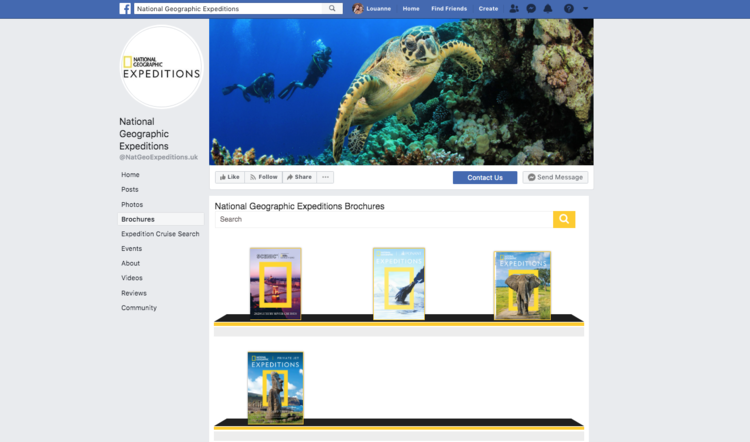The image size is (750, 442).
Task: Click the yellow brochure search button
Action: tap(564, 220)
